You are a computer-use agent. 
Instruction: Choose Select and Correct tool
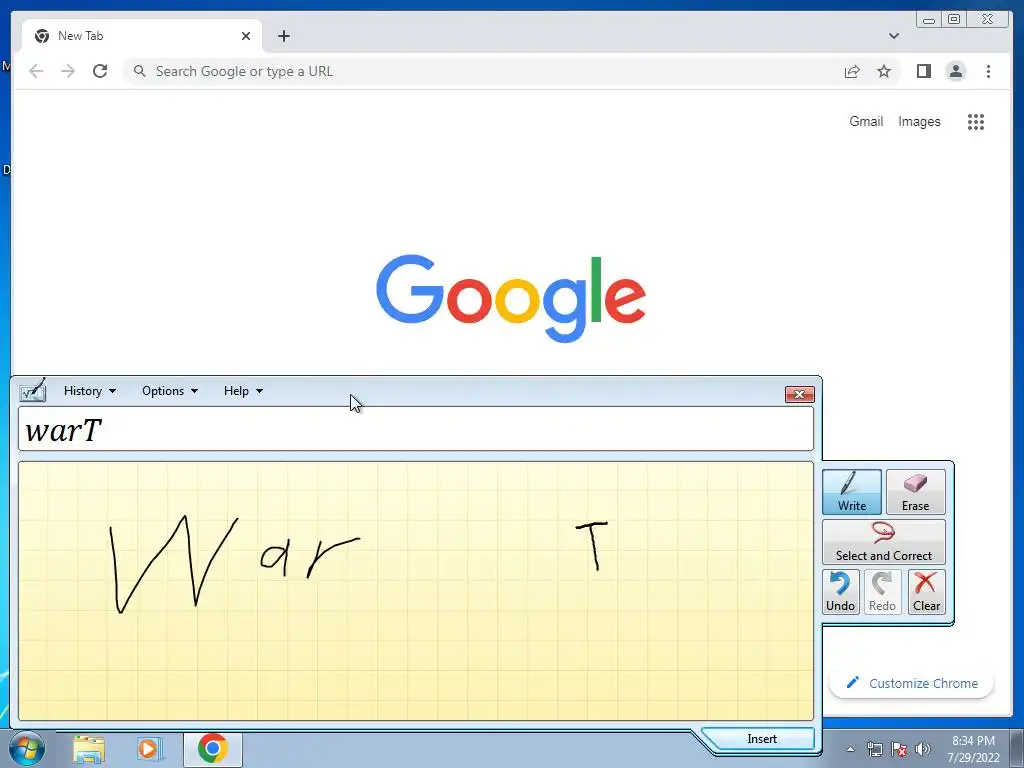(x=884, y=542)
